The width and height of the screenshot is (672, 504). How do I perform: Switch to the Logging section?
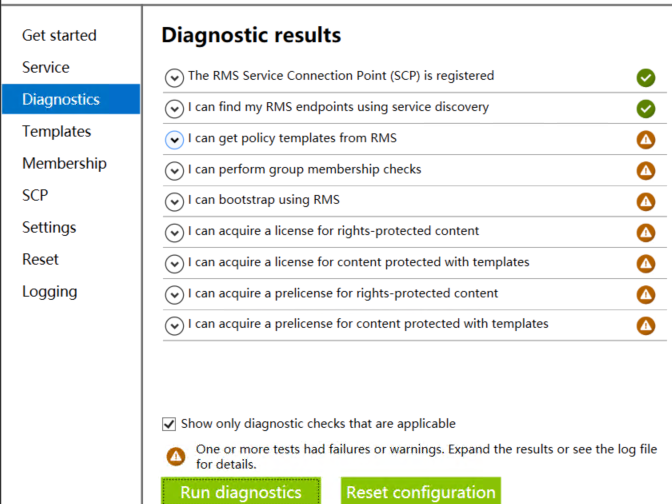point(50,291)
